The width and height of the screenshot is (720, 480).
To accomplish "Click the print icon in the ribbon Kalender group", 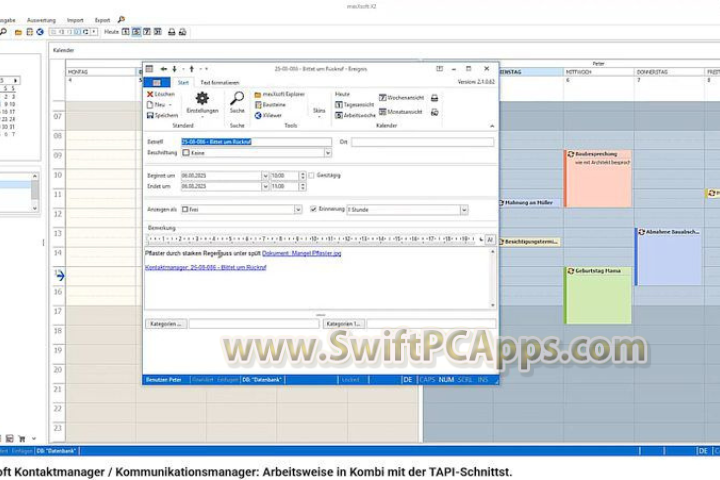I will click(x=434, y=98).
